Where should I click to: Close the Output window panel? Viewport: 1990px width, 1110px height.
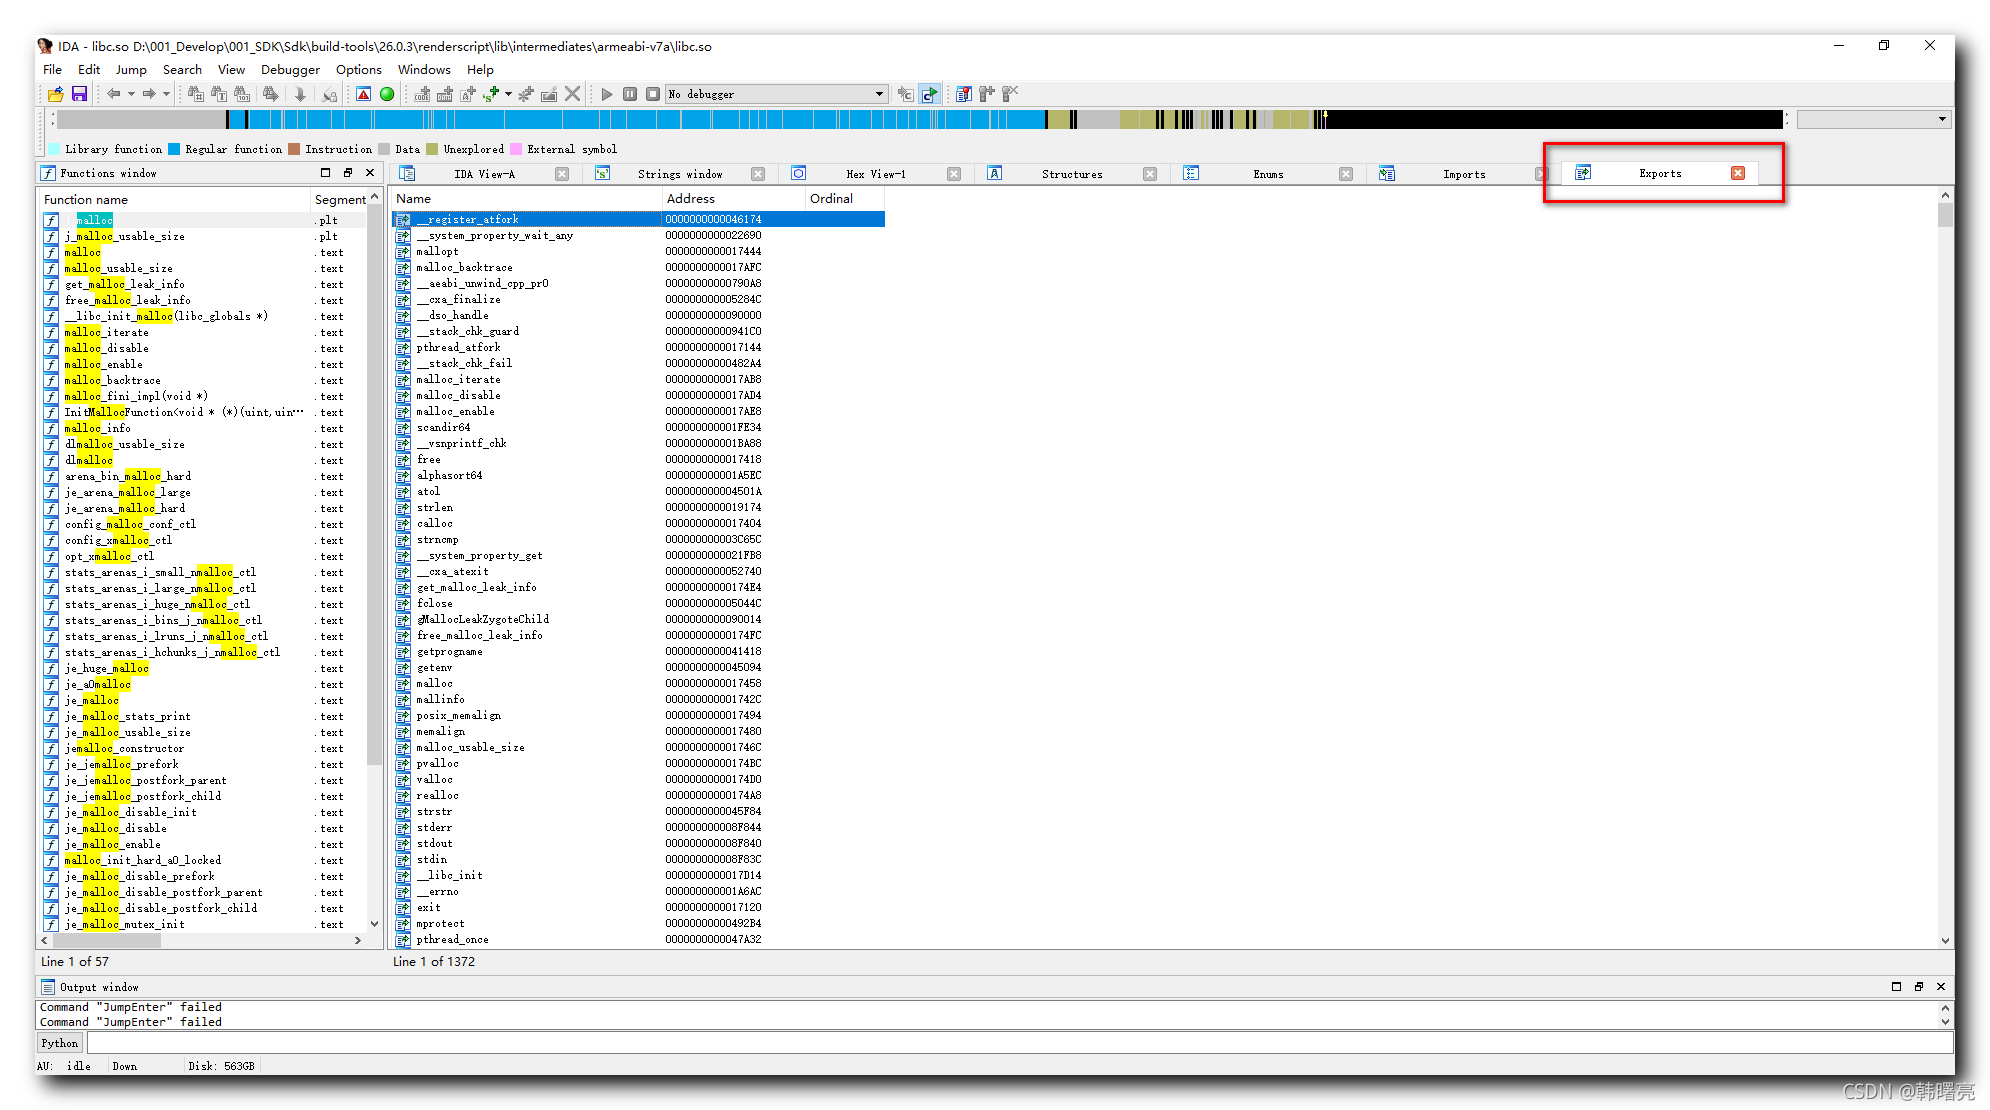[1941, 987]
